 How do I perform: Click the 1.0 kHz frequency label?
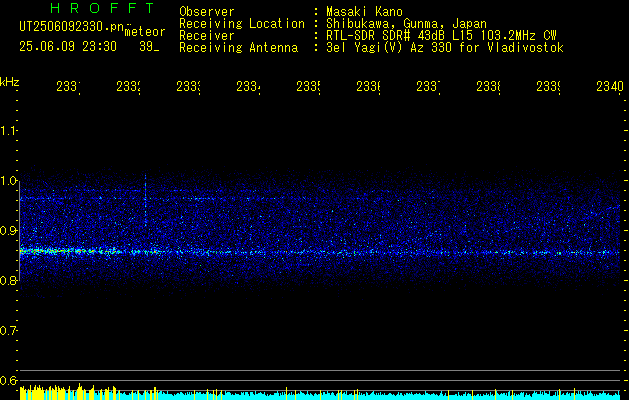tap(8, 181)
